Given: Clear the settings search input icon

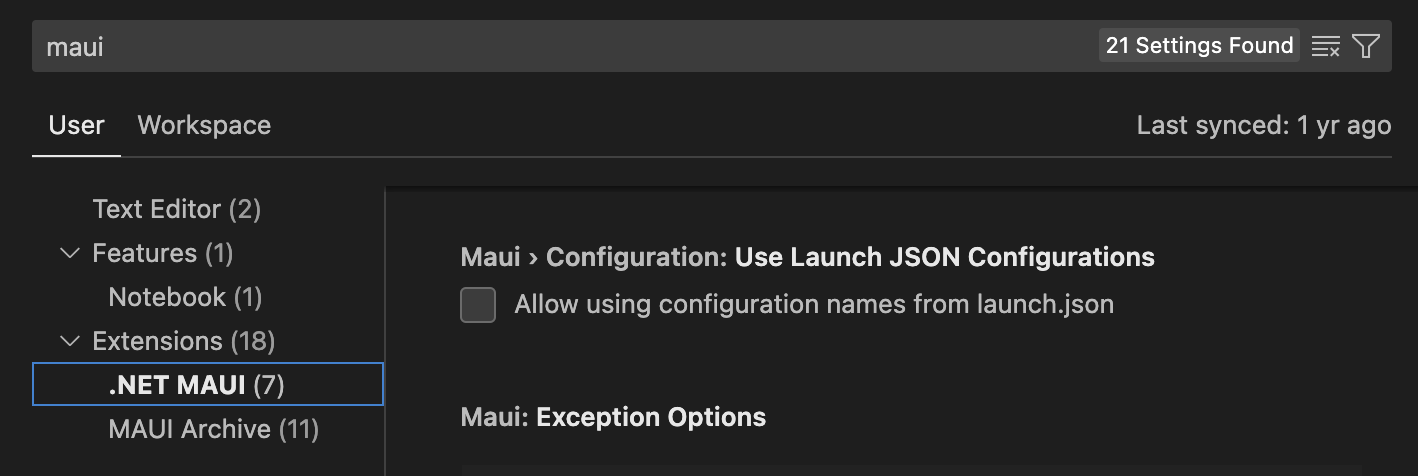Looking at the screenshot, I should [1325, 46].
